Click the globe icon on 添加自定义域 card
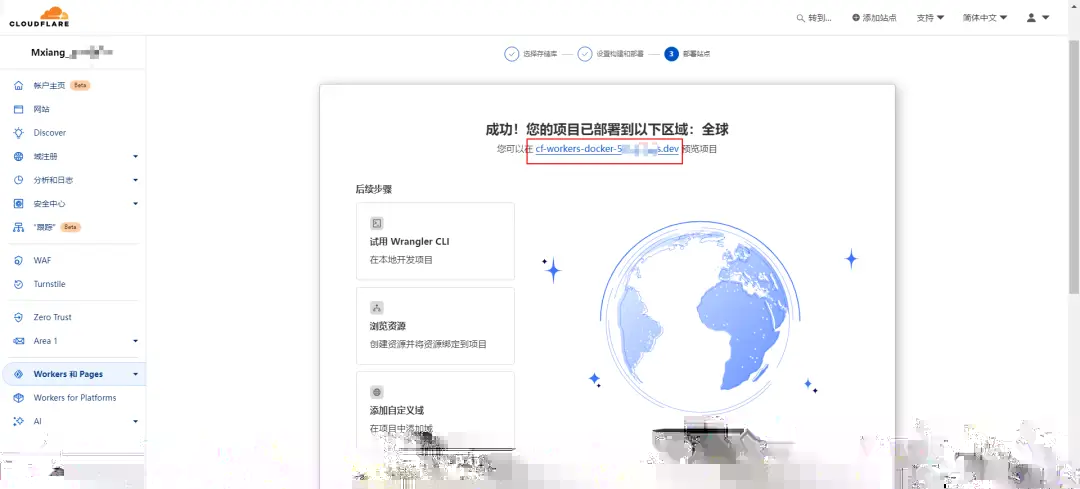Screen dimensions: 1080x489 (376, 393)
